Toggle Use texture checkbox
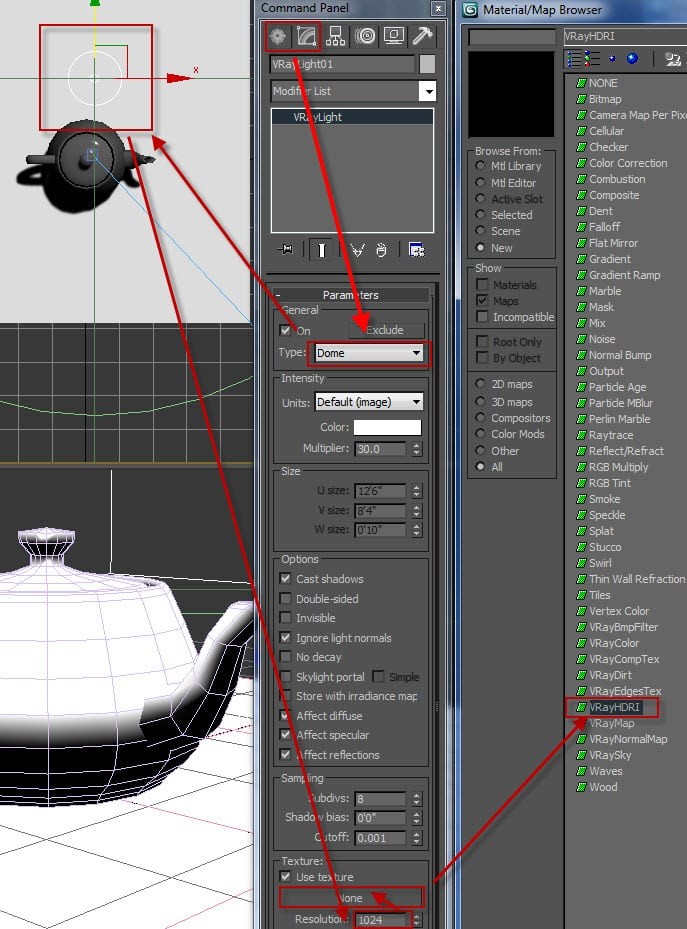Screen dimensions: 687x929 (x=285, y=876)
